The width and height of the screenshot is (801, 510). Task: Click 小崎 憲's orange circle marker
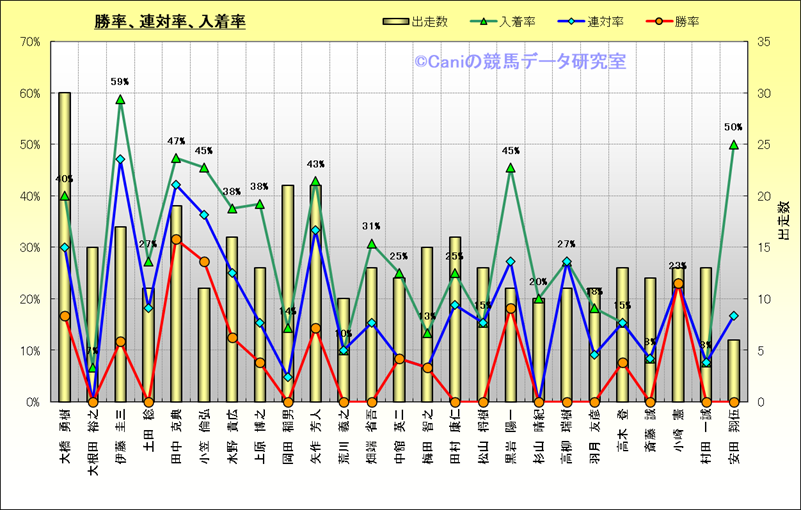tap(678, 284)
